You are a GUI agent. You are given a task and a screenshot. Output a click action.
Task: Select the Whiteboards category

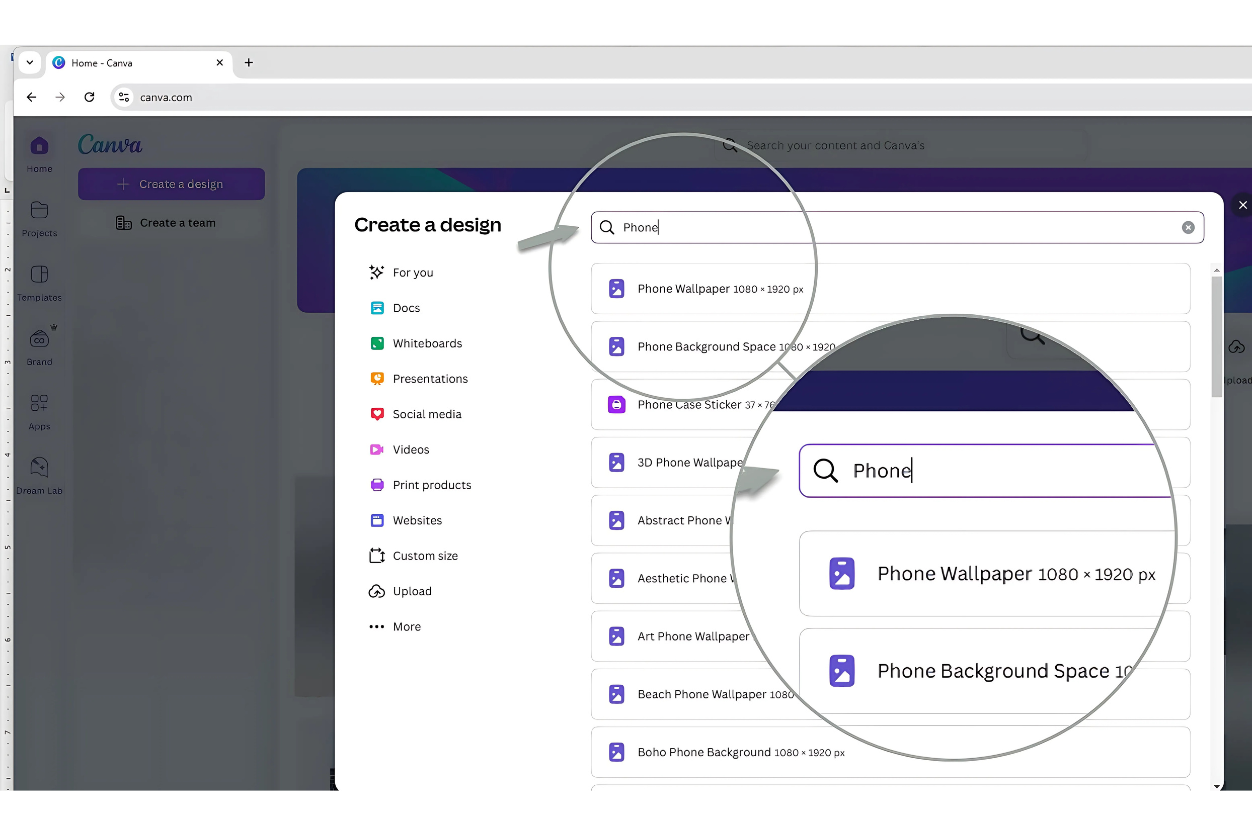[415, 343]
